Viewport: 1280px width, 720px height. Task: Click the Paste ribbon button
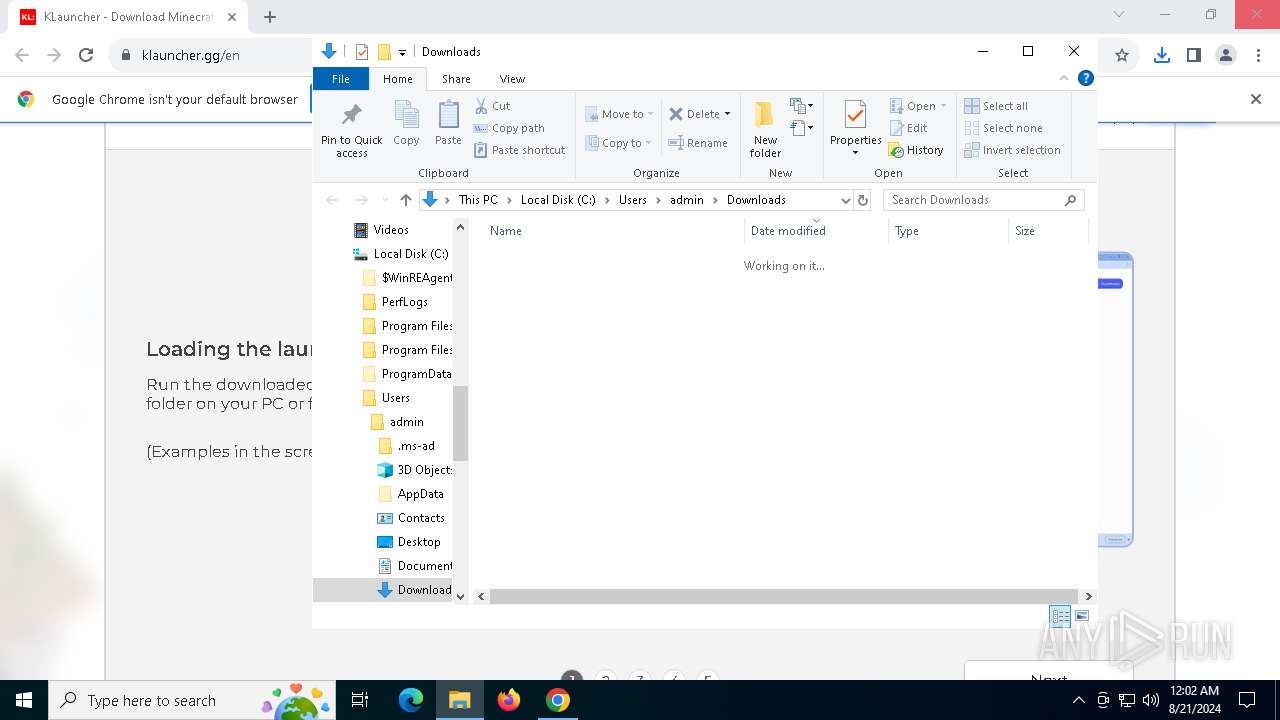pos(448,124)
